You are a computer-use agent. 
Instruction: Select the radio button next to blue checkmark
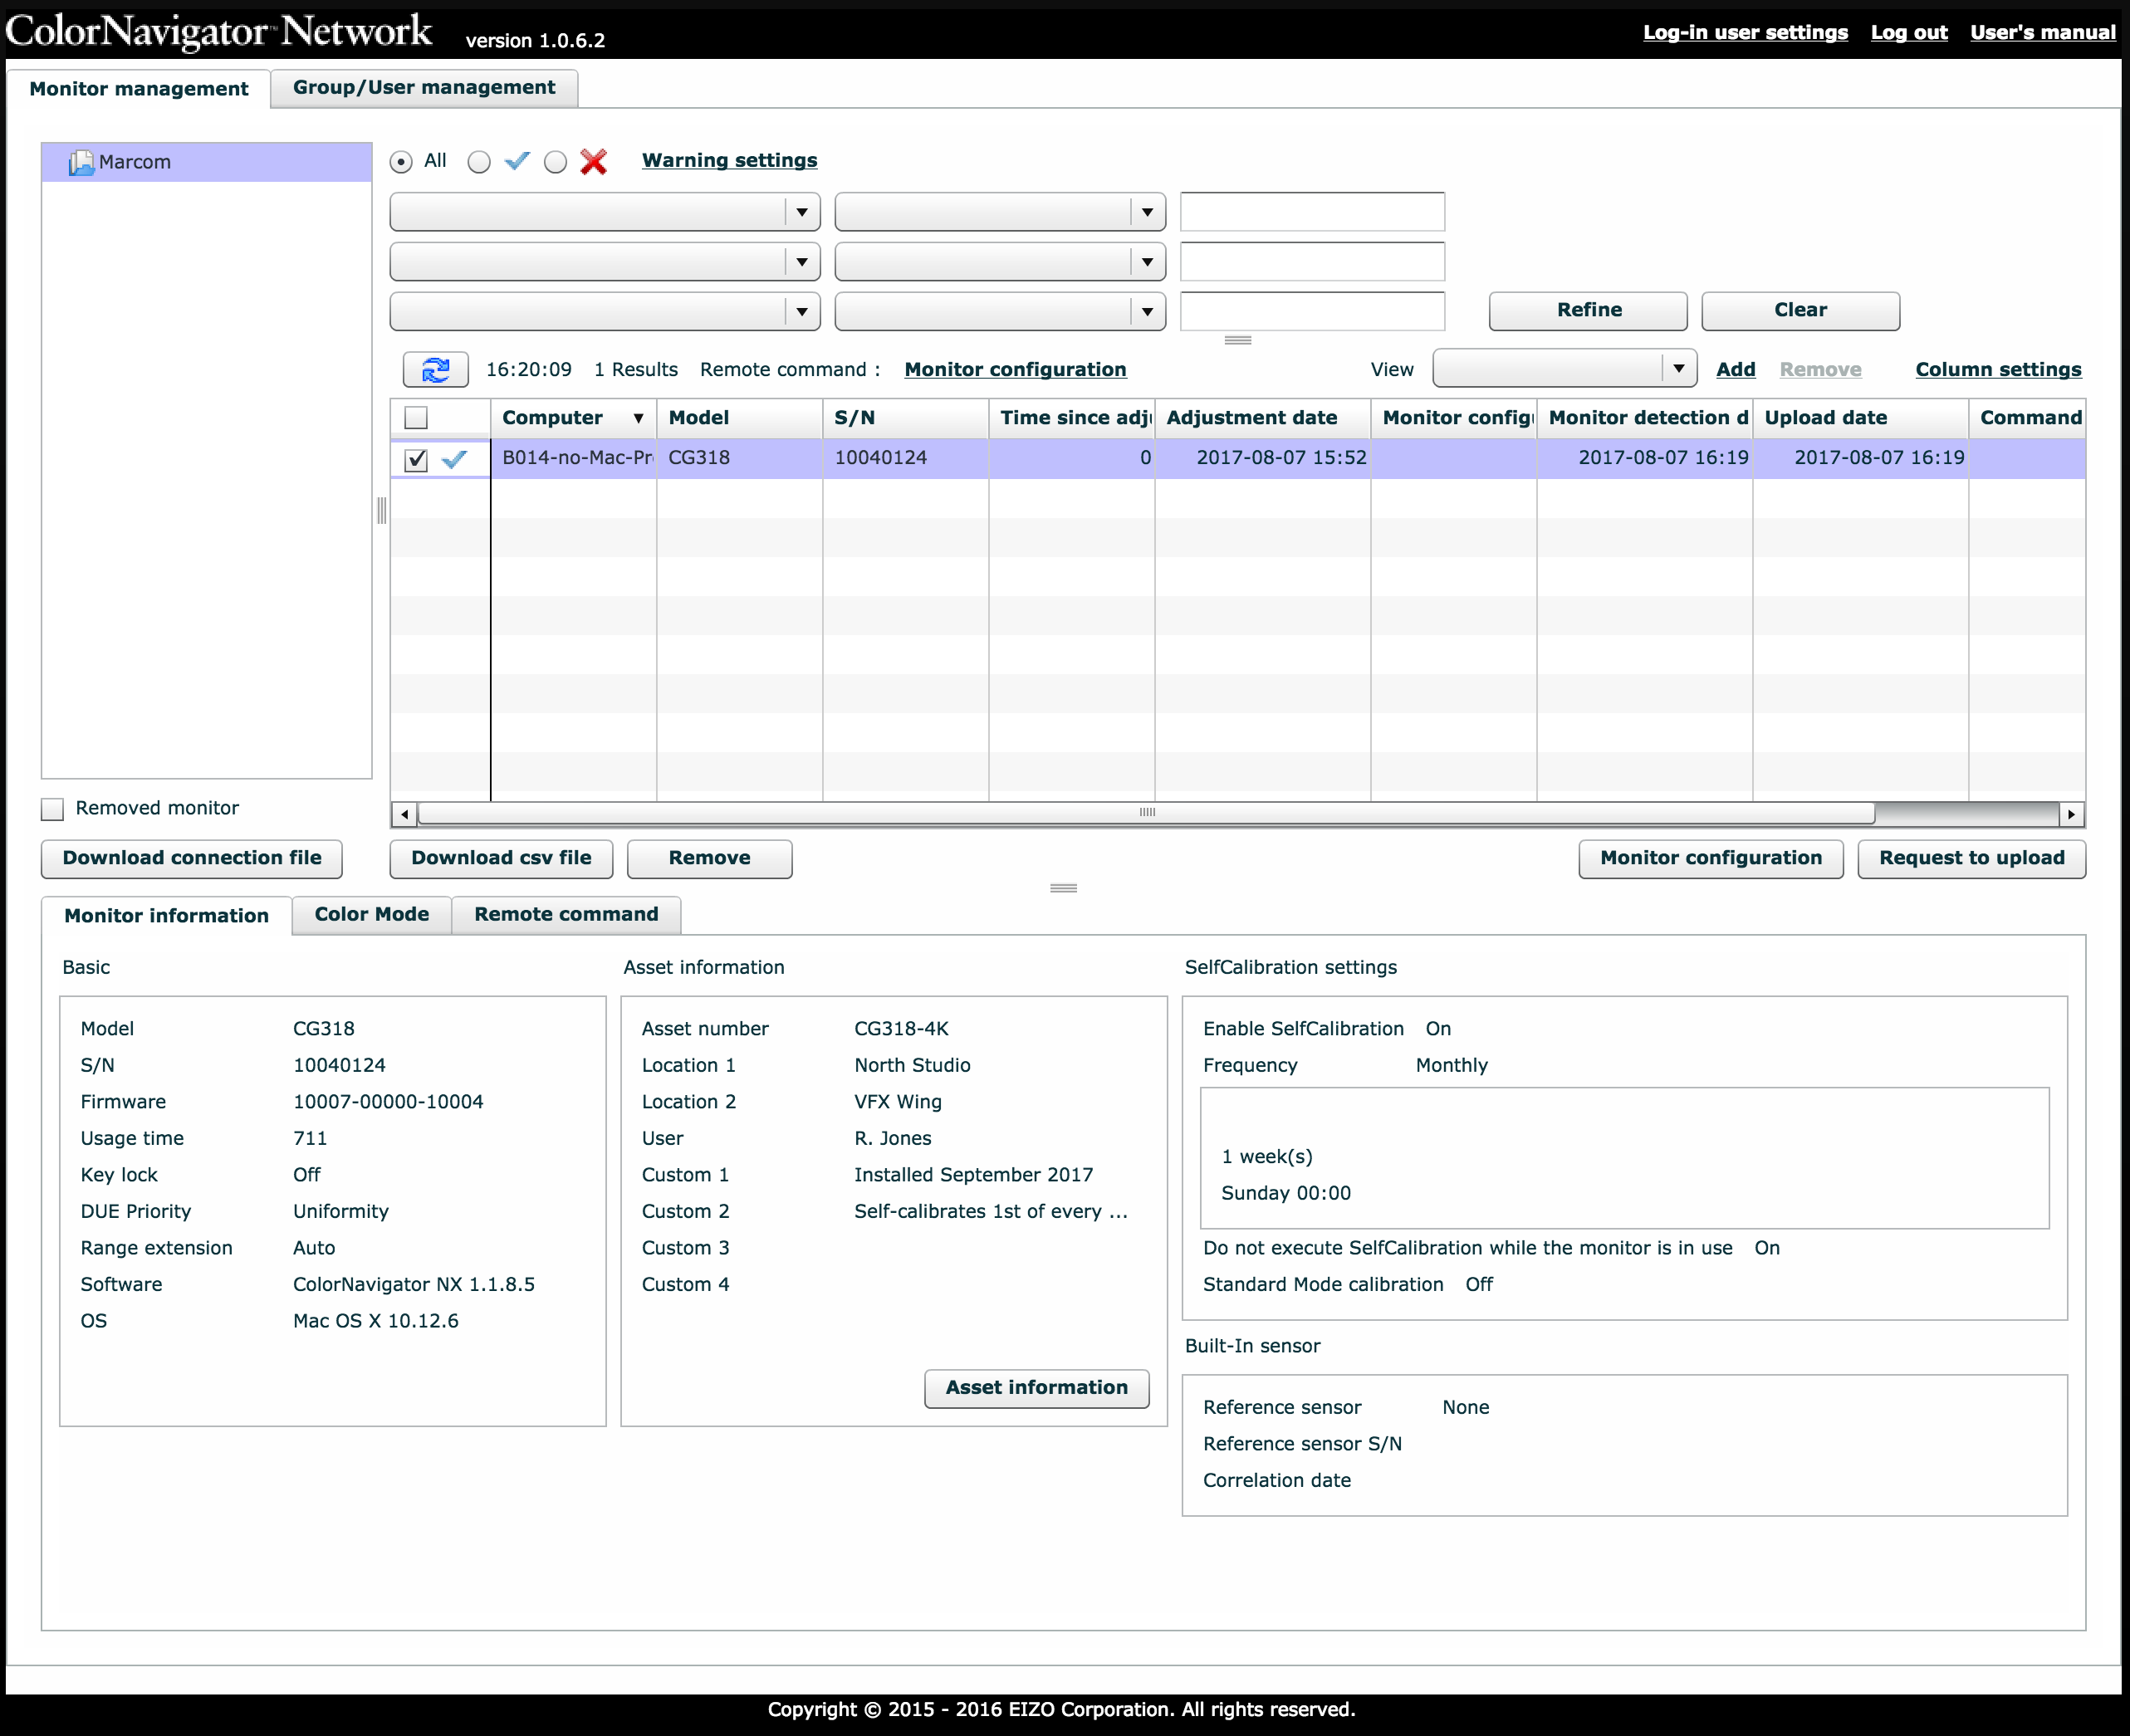479,161
